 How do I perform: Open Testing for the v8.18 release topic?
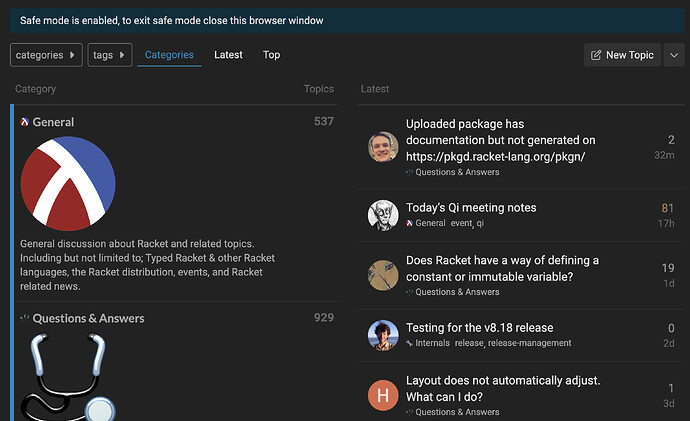479,328
